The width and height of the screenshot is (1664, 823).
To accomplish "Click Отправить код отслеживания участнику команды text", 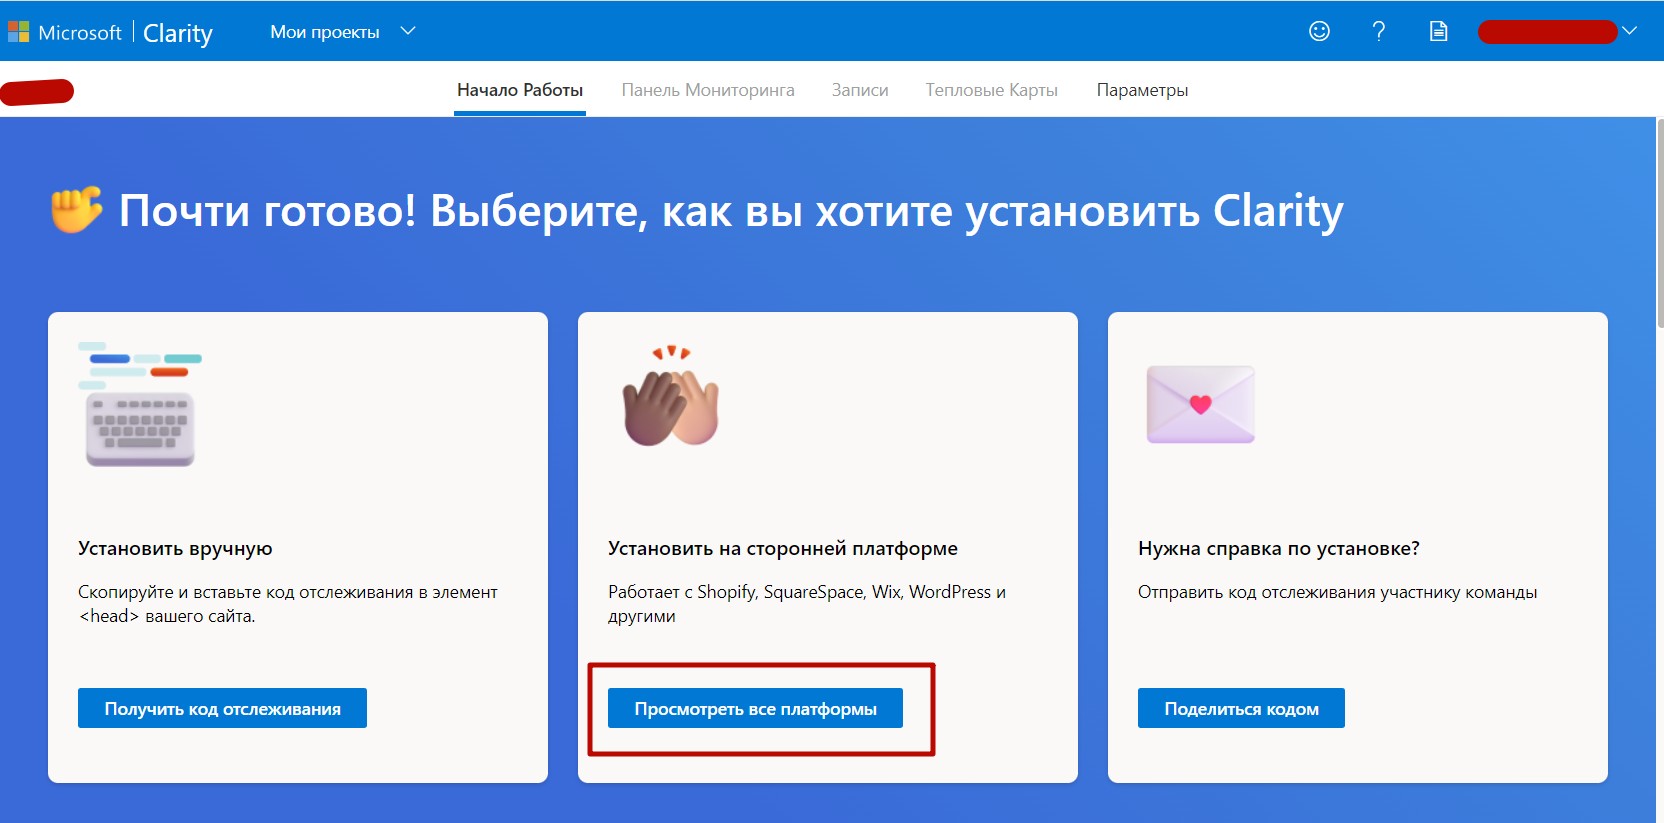I will [x=1337, y=592].
